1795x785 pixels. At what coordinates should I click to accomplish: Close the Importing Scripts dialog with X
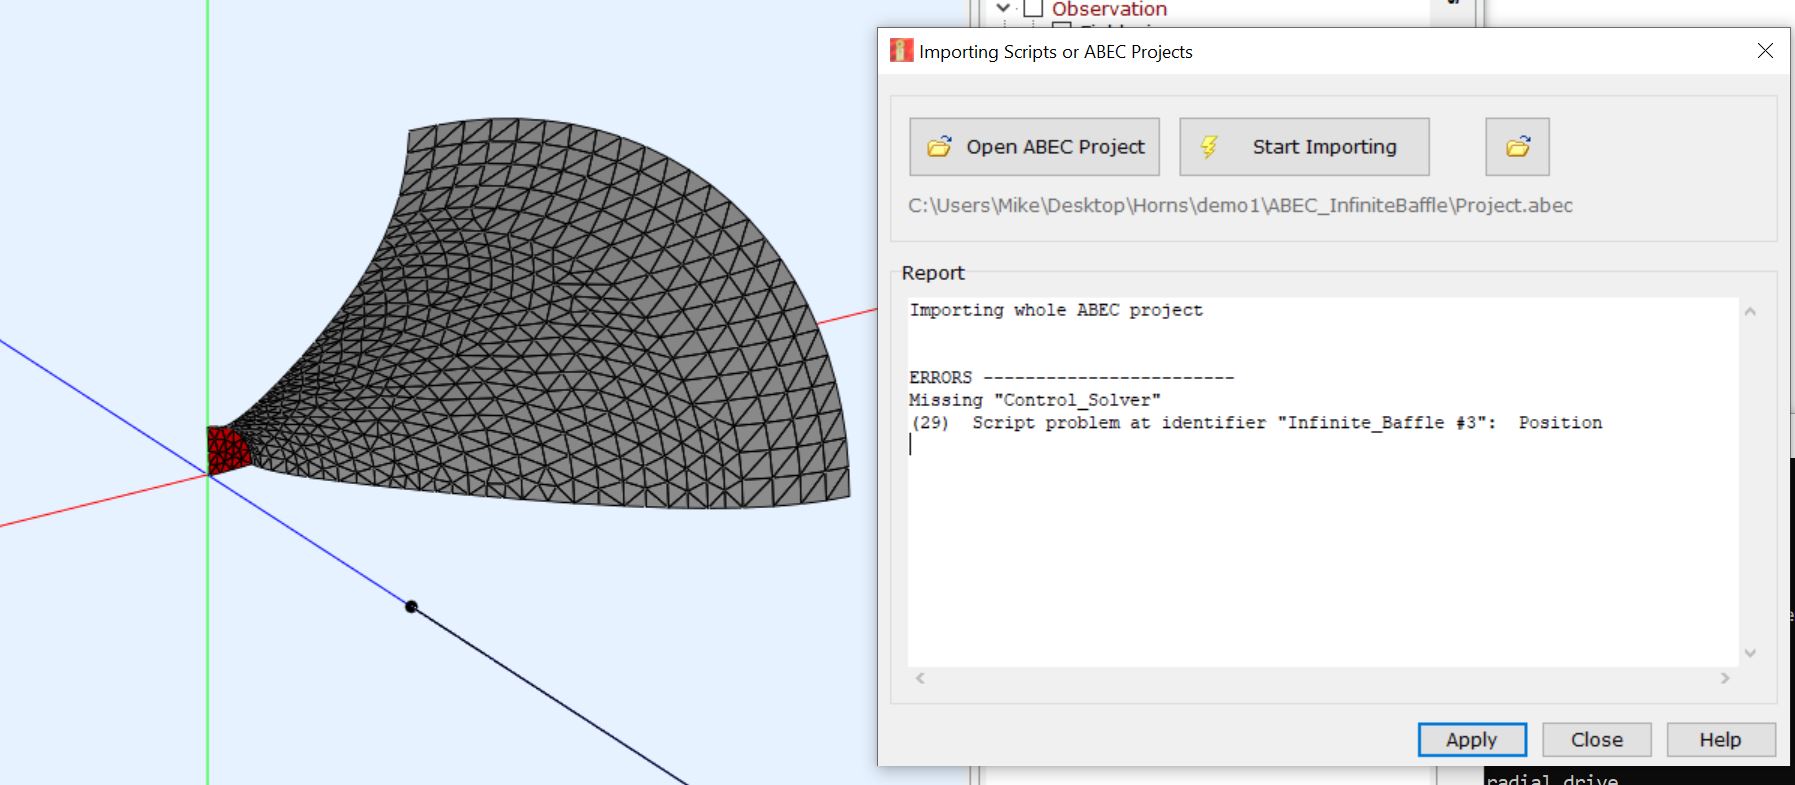click(1765, 51)
